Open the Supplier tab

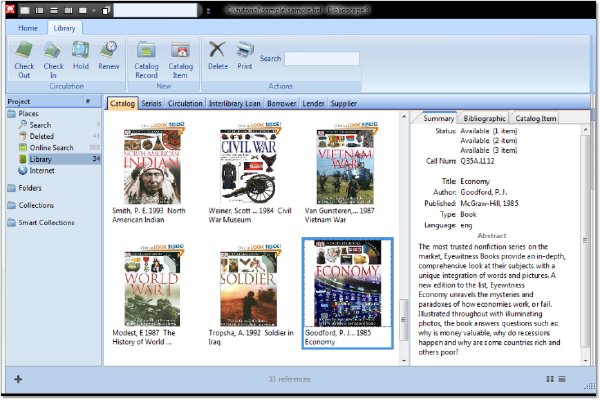point(344,103)
